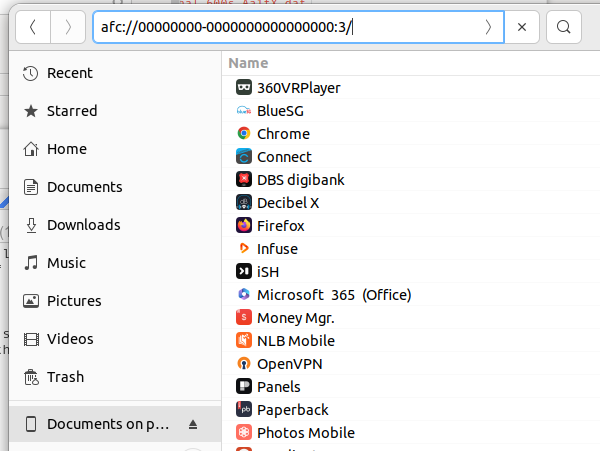Select the Infuse folder name
Viewport: 600px width, 451px height.
[277, 249]
